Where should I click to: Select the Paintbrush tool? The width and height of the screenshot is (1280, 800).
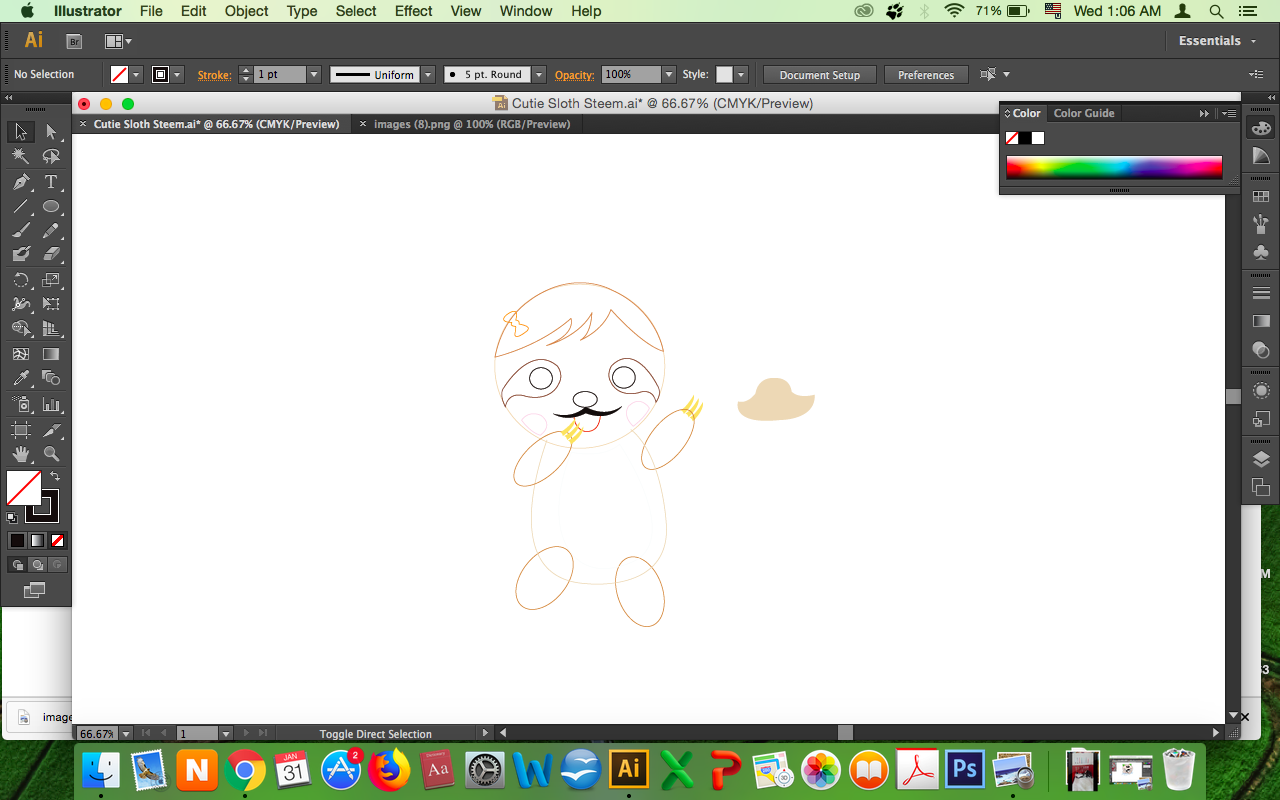21,231
